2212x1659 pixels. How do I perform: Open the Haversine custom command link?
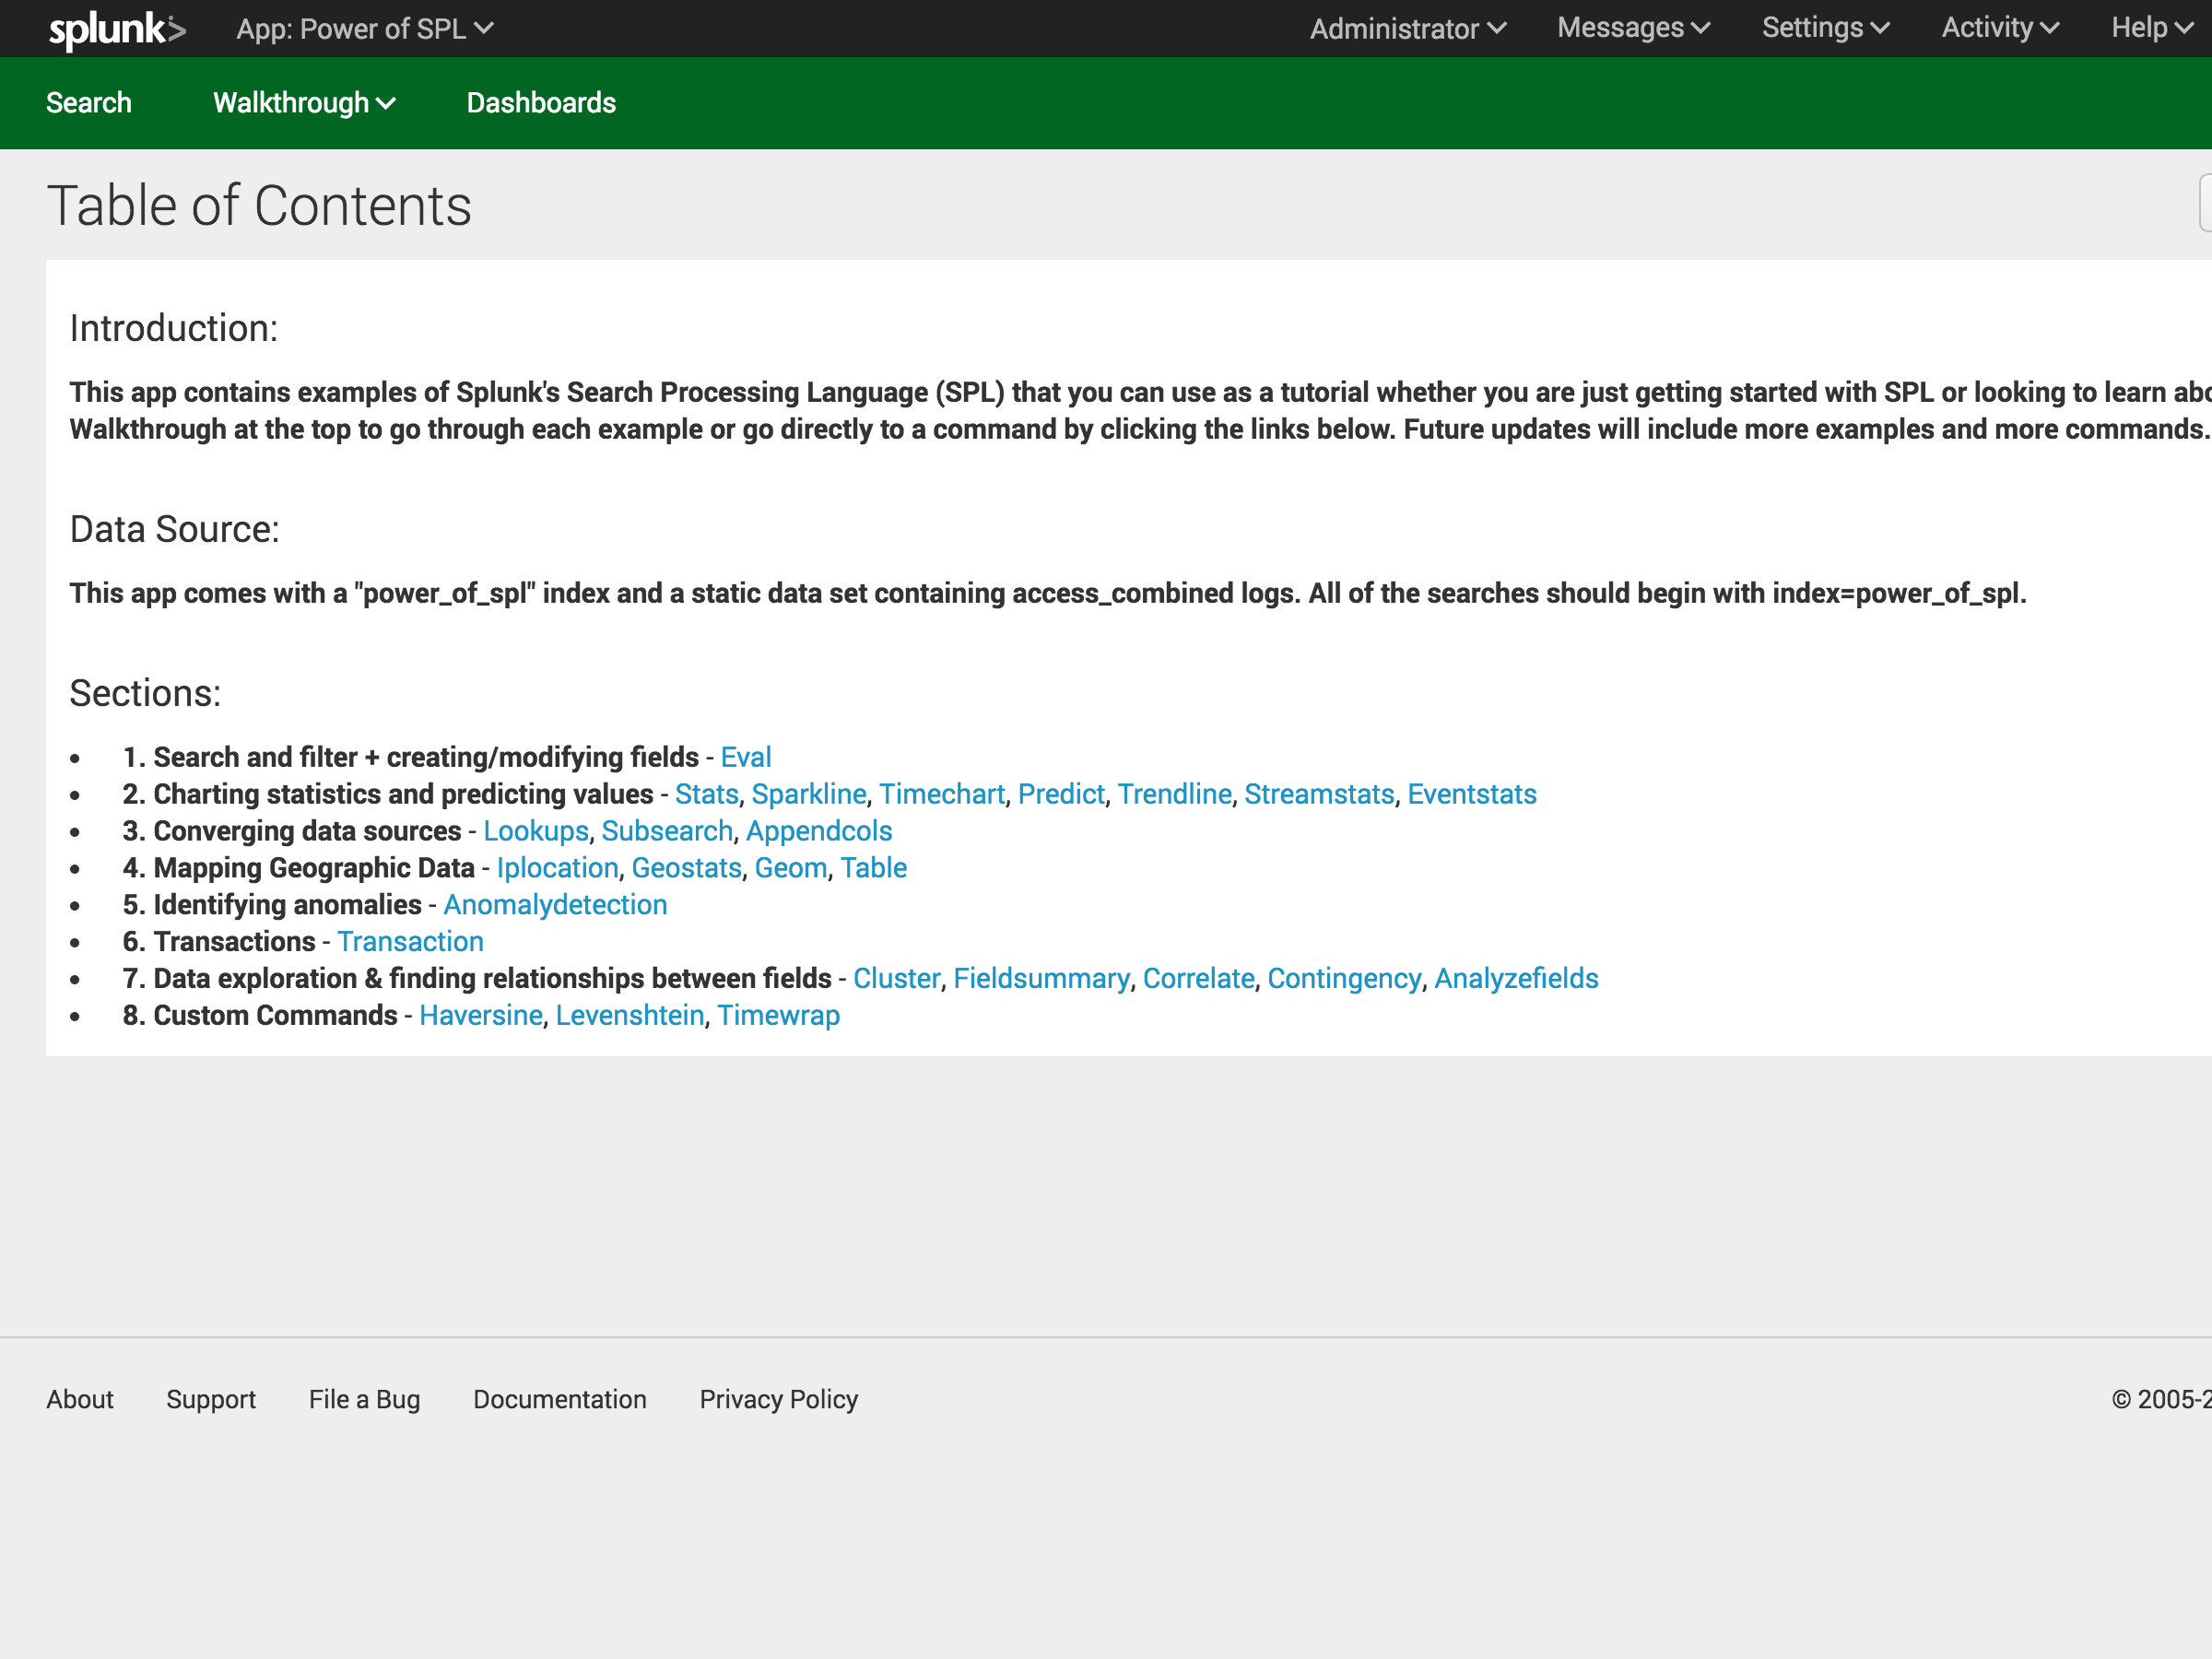point(481,1015)
